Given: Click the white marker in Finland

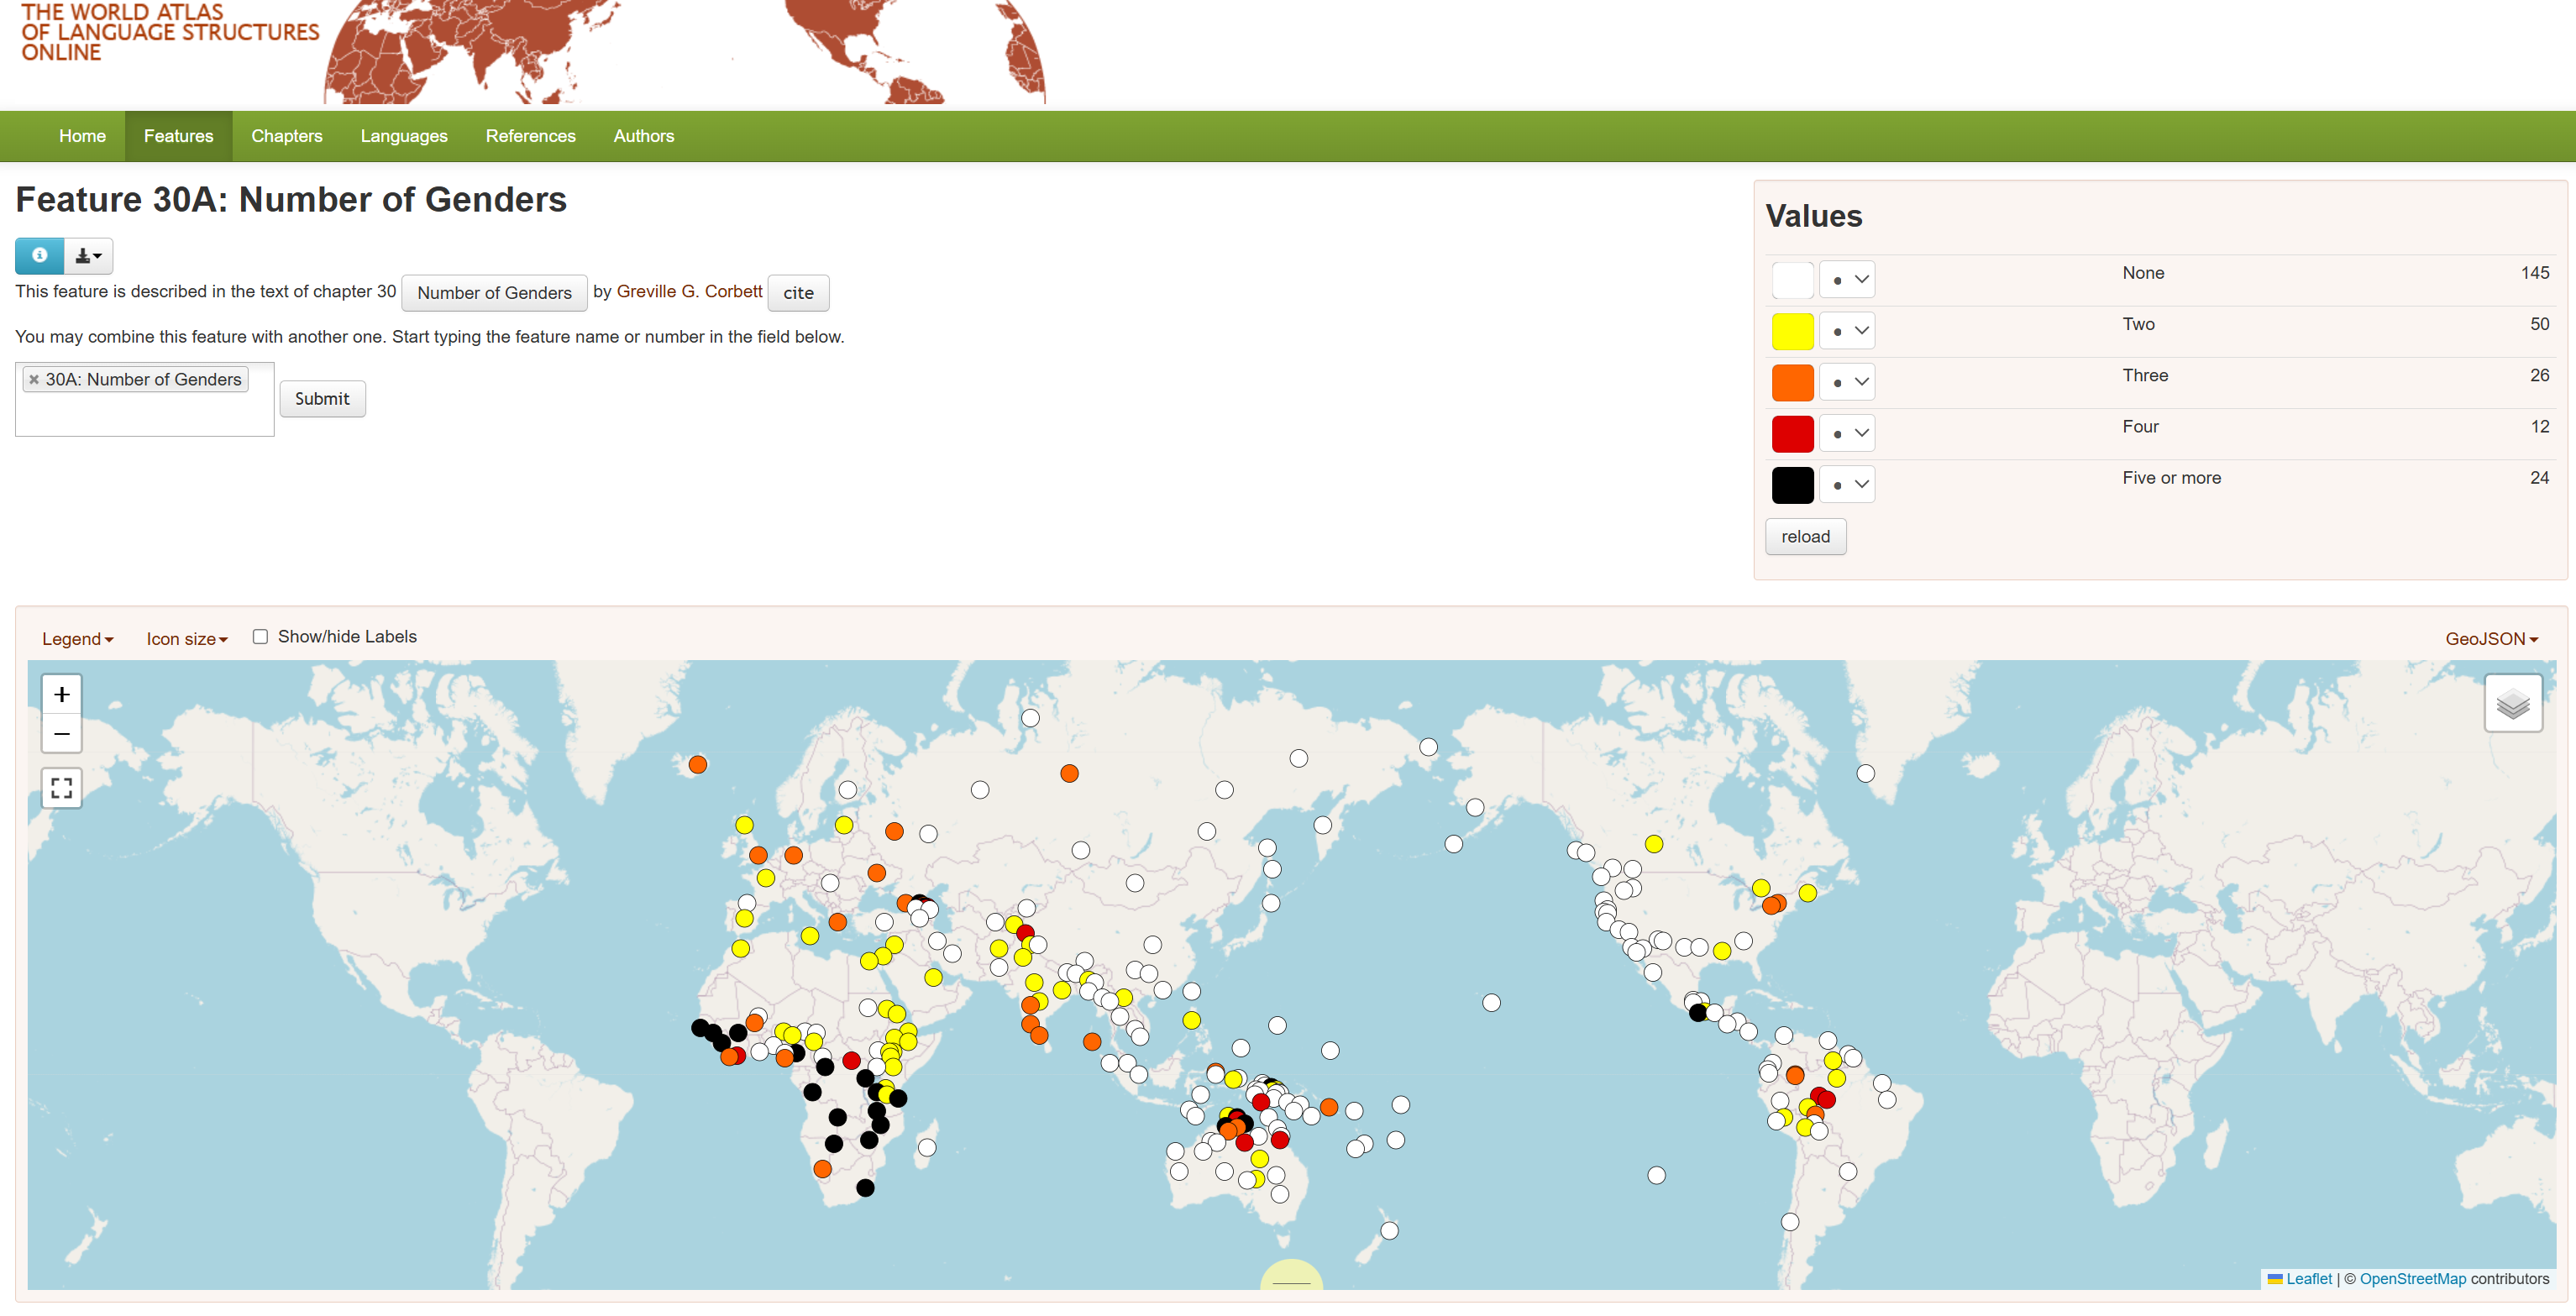Looking at the screenshot, I should click(x=848, y=790).
